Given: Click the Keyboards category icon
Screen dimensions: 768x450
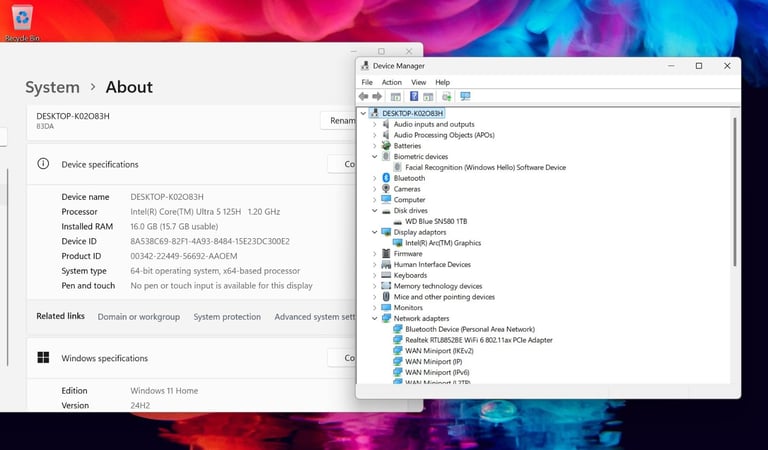Looking at the screenshot, I should point(386,275).
